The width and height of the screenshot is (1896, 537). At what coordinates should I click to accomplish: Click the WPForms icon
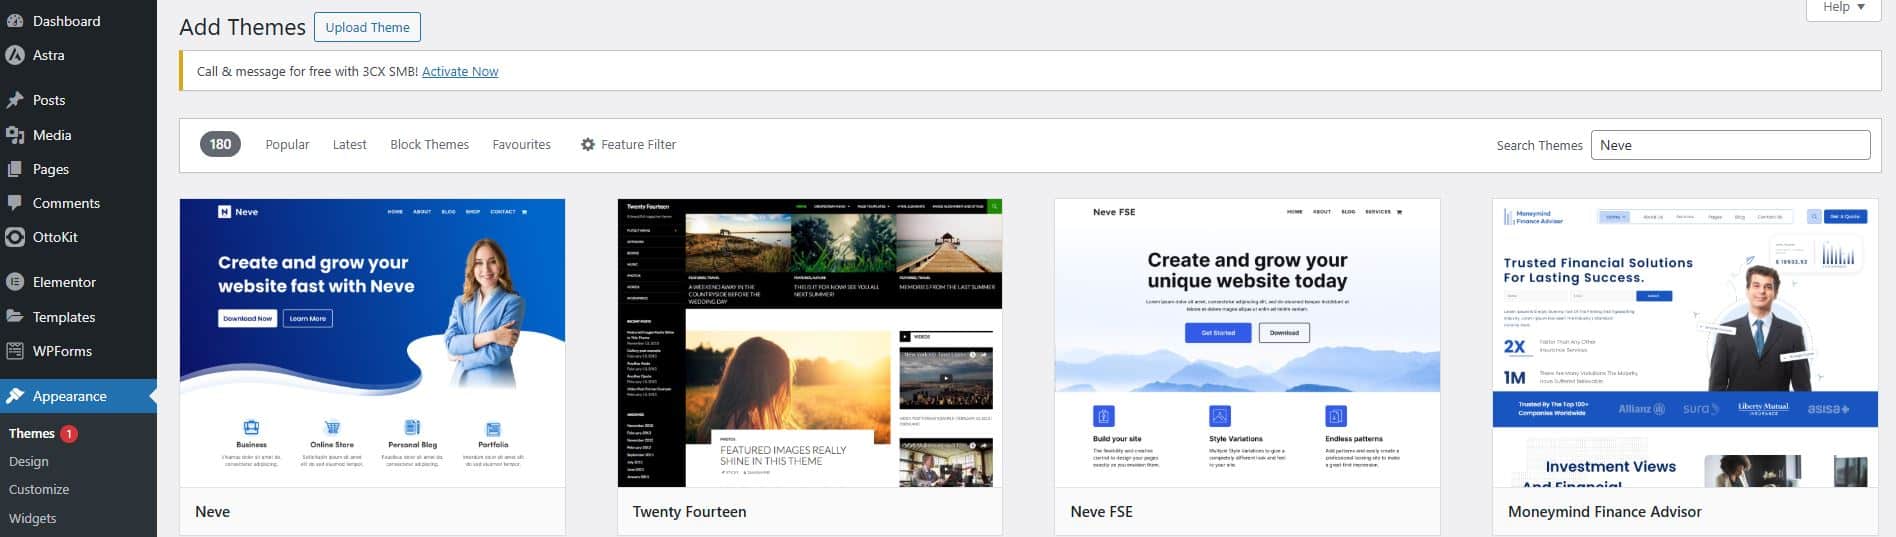[x=14, y=351]
